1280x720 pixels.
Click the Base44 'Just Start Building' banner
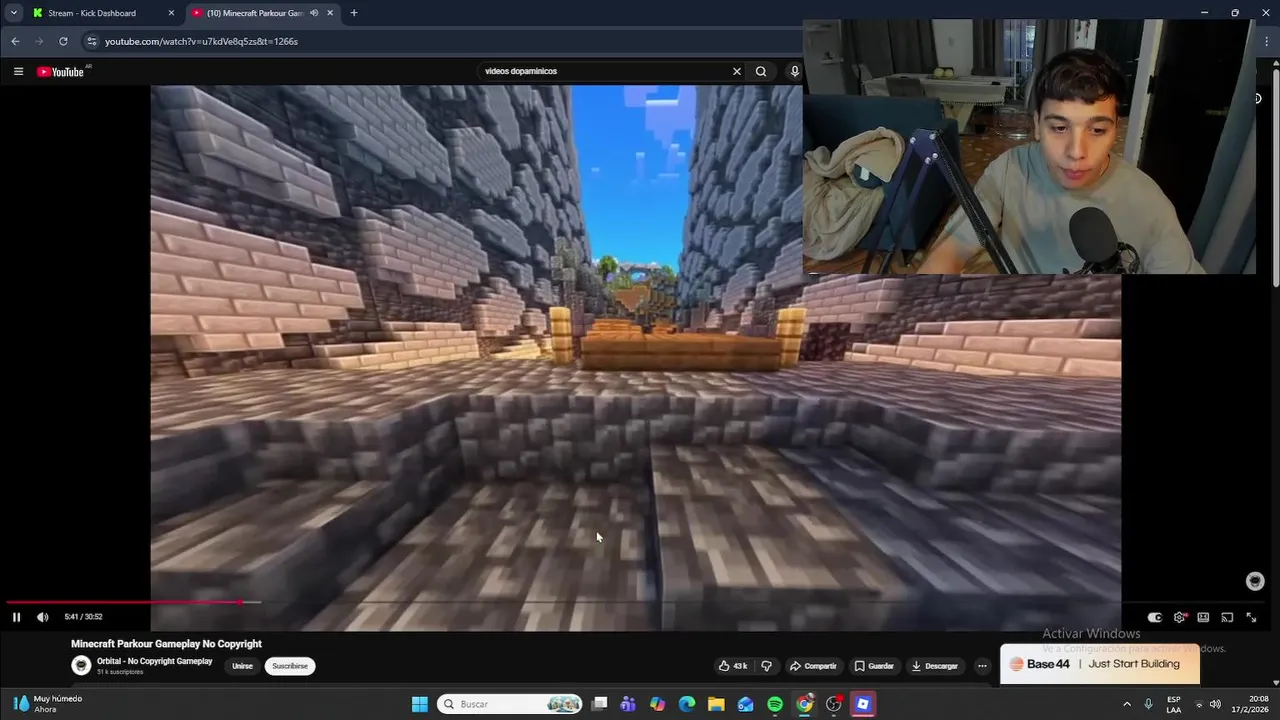click(1099, 664)
